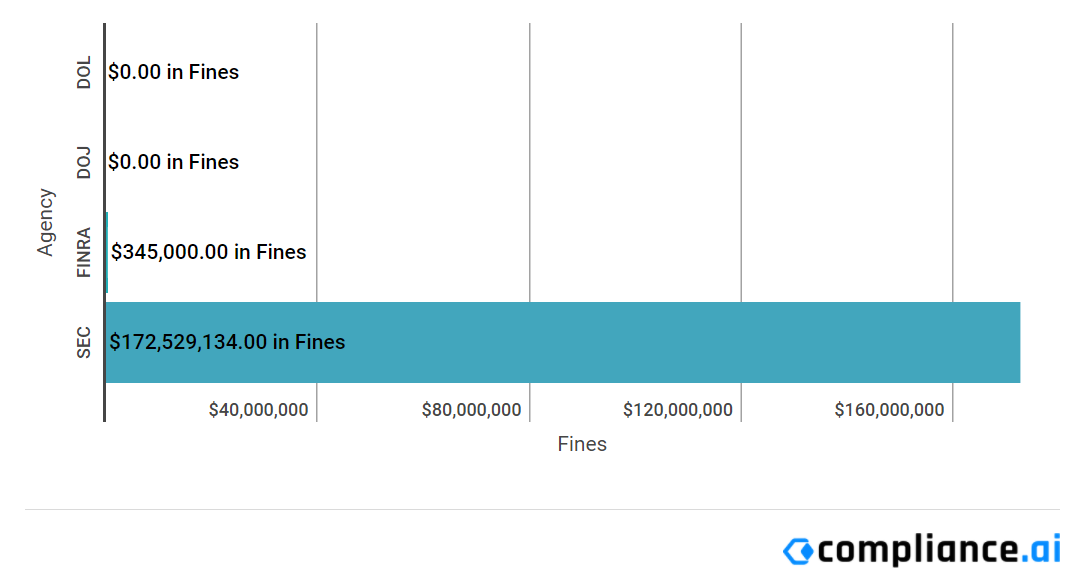Click the DOL $0.00 in Fines label
Image resolution: width=1087 pixels, height=586 pixels.
[173, 72]
